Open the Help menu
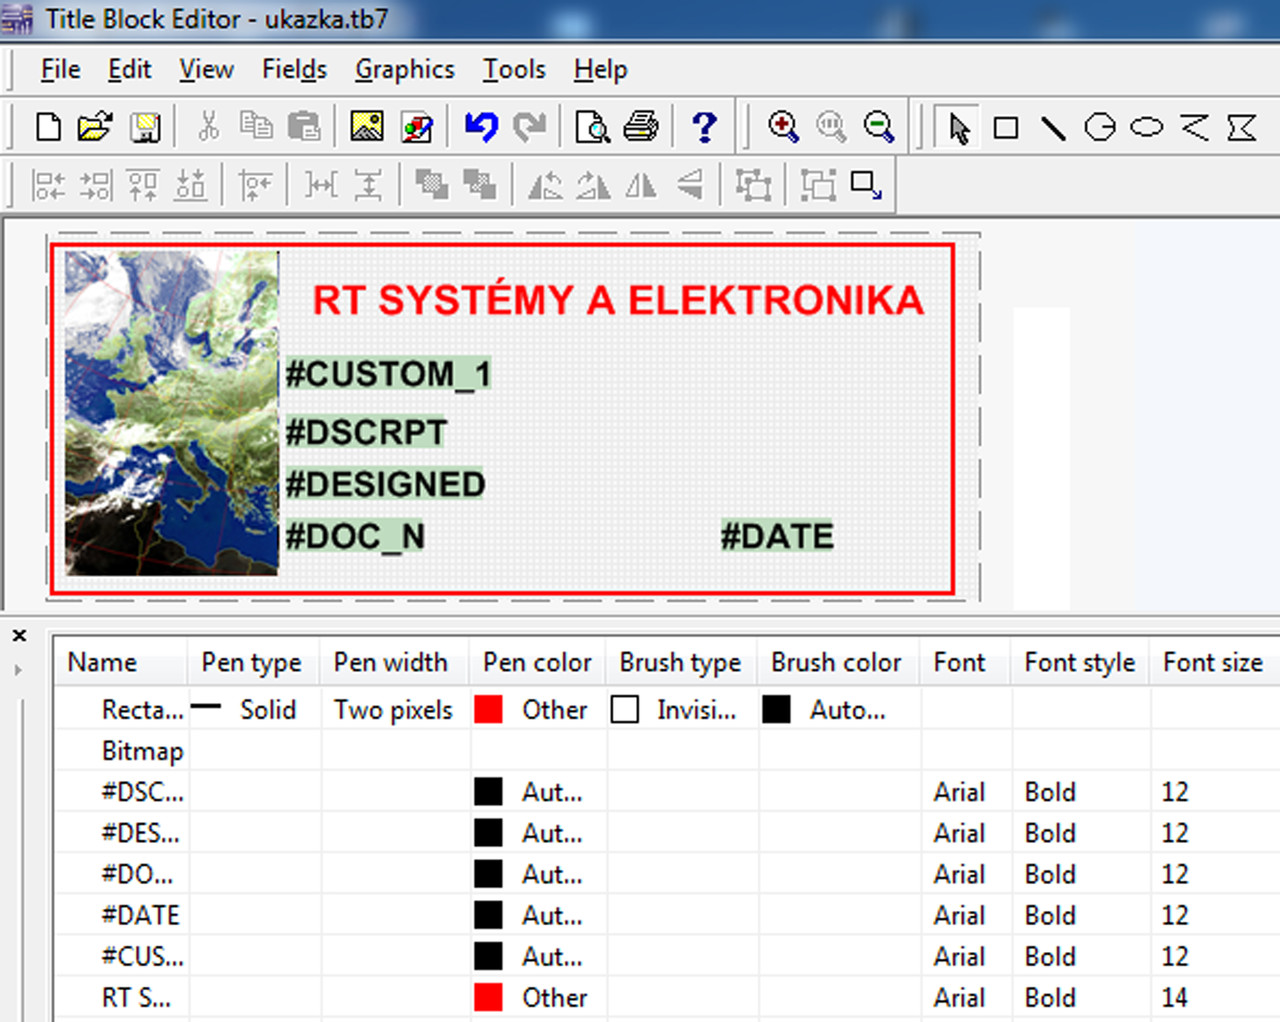1280x1022 pixels. coord(600,69)
